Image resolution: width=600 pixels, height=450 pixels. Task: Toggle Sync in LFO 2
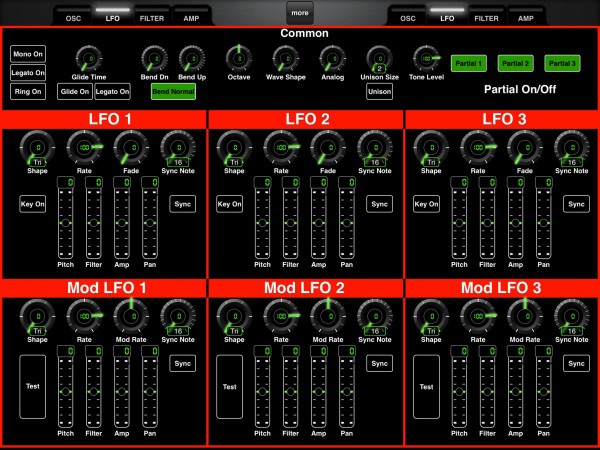coord(379,204)
